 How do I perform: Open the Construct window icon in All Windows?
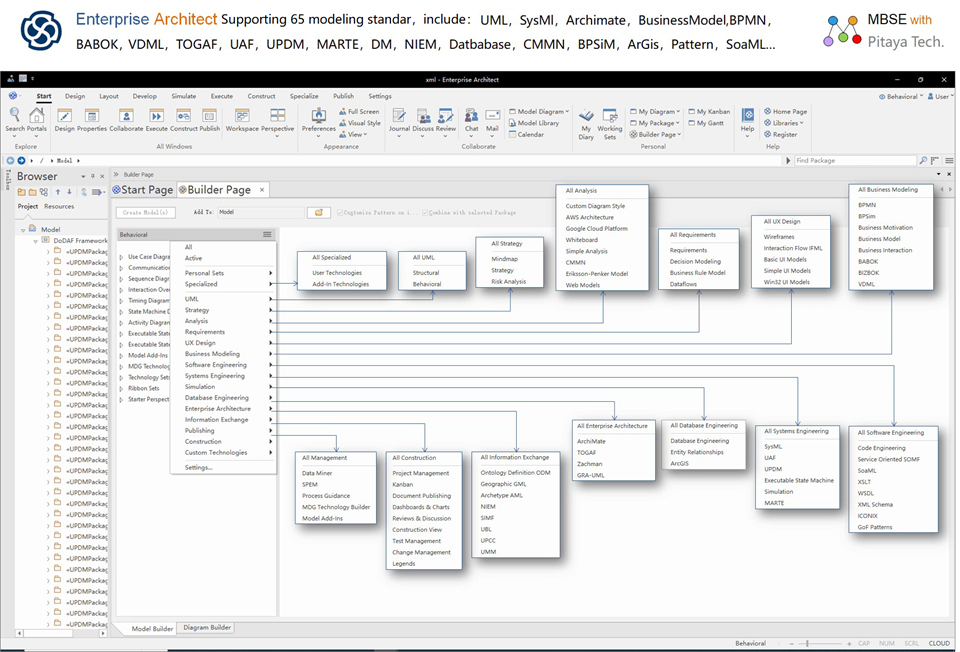coord(184,115)
